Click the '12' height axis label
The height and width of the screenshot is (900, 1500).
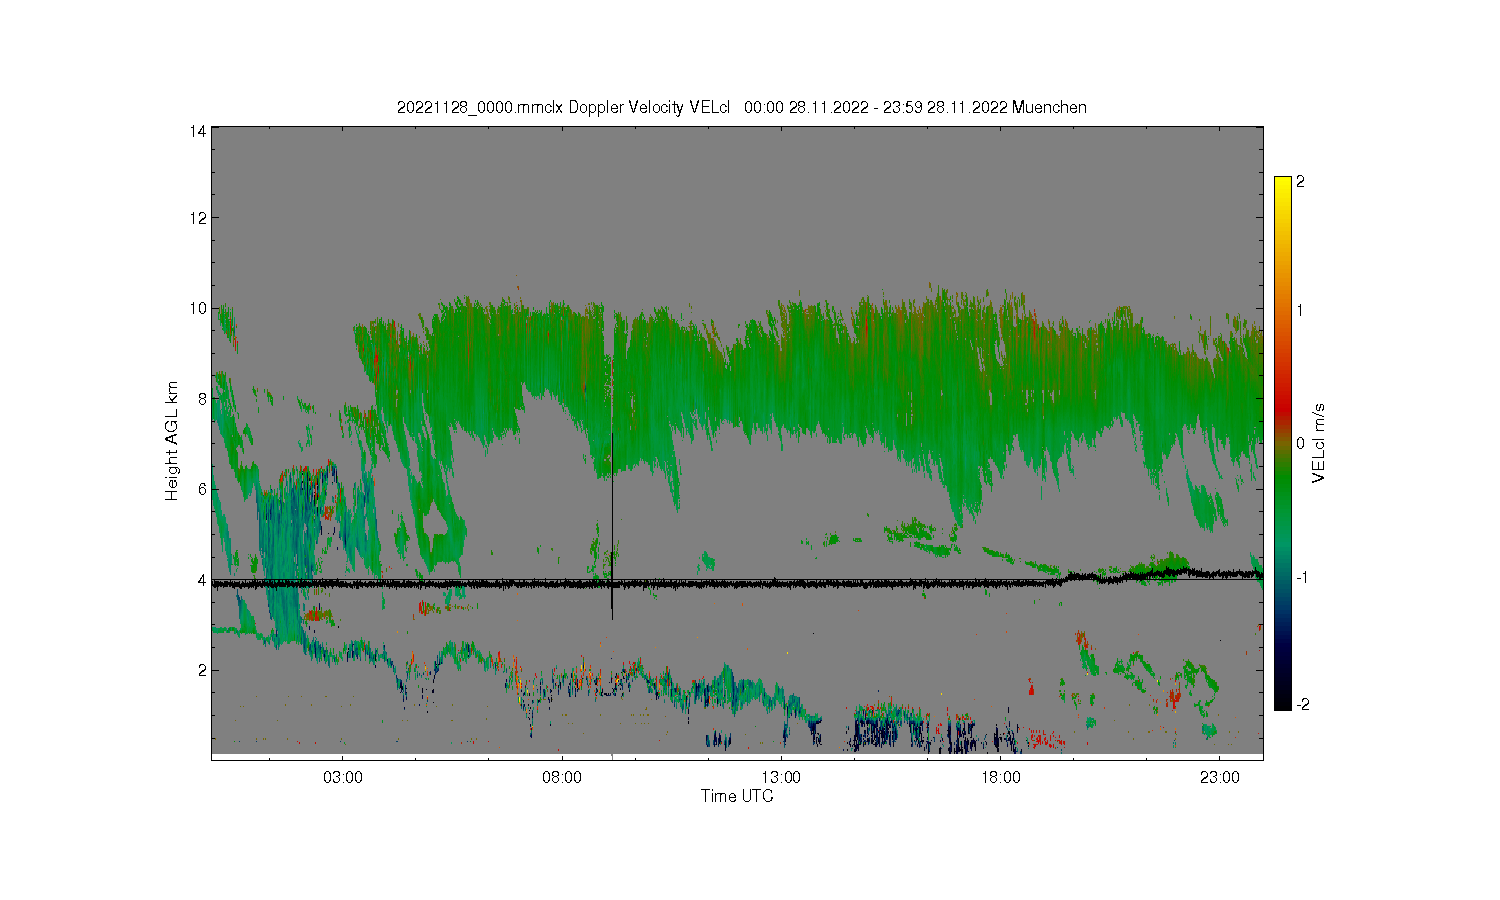(198, 218)
